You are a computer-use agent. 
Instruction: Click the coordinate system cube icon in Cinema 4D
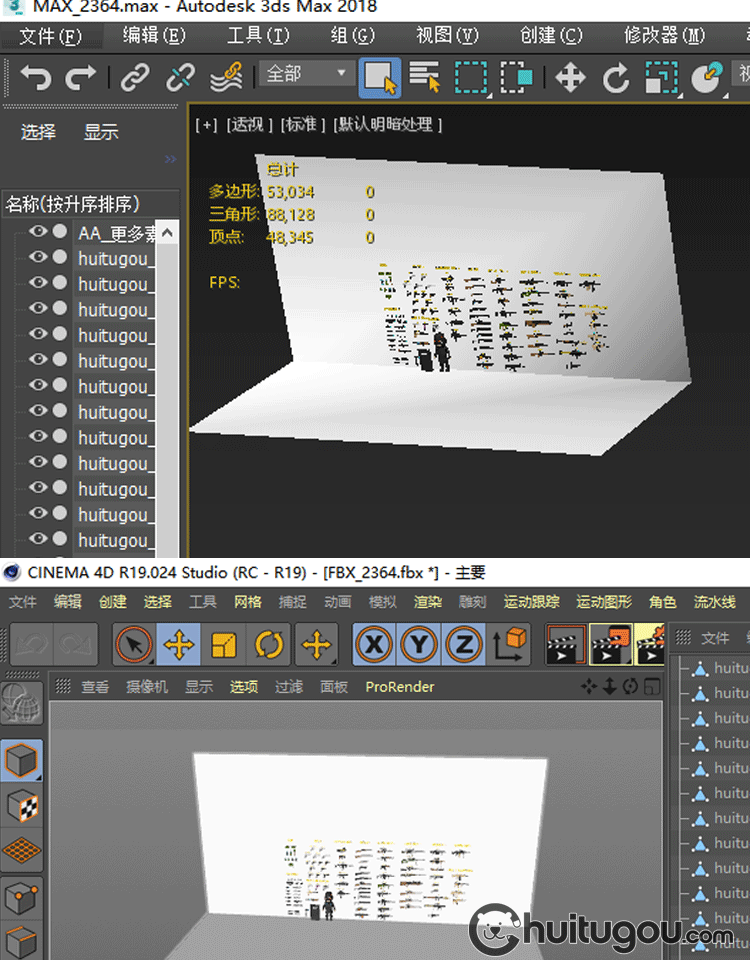[509, 645]
